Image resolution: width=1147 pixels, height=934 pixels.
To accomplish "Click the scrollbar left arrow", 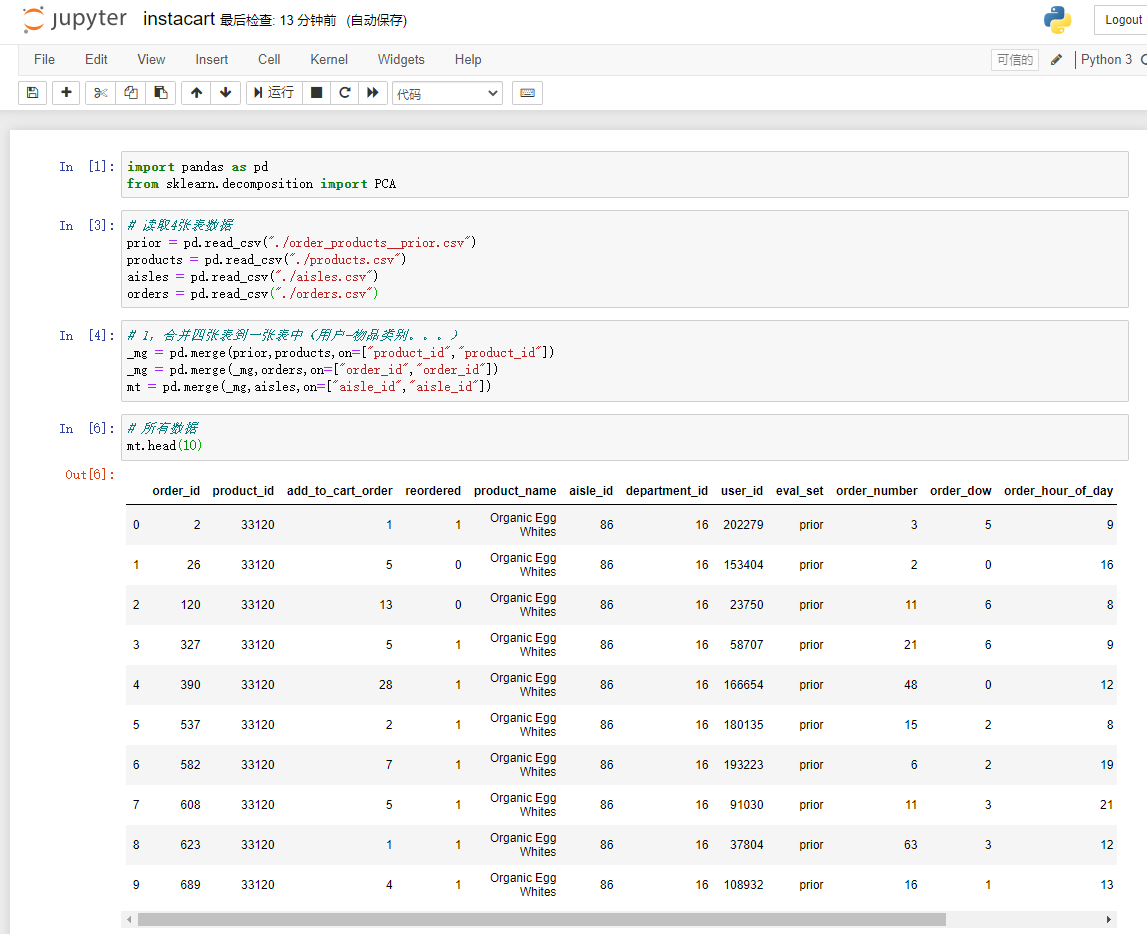I will [129, 919].
